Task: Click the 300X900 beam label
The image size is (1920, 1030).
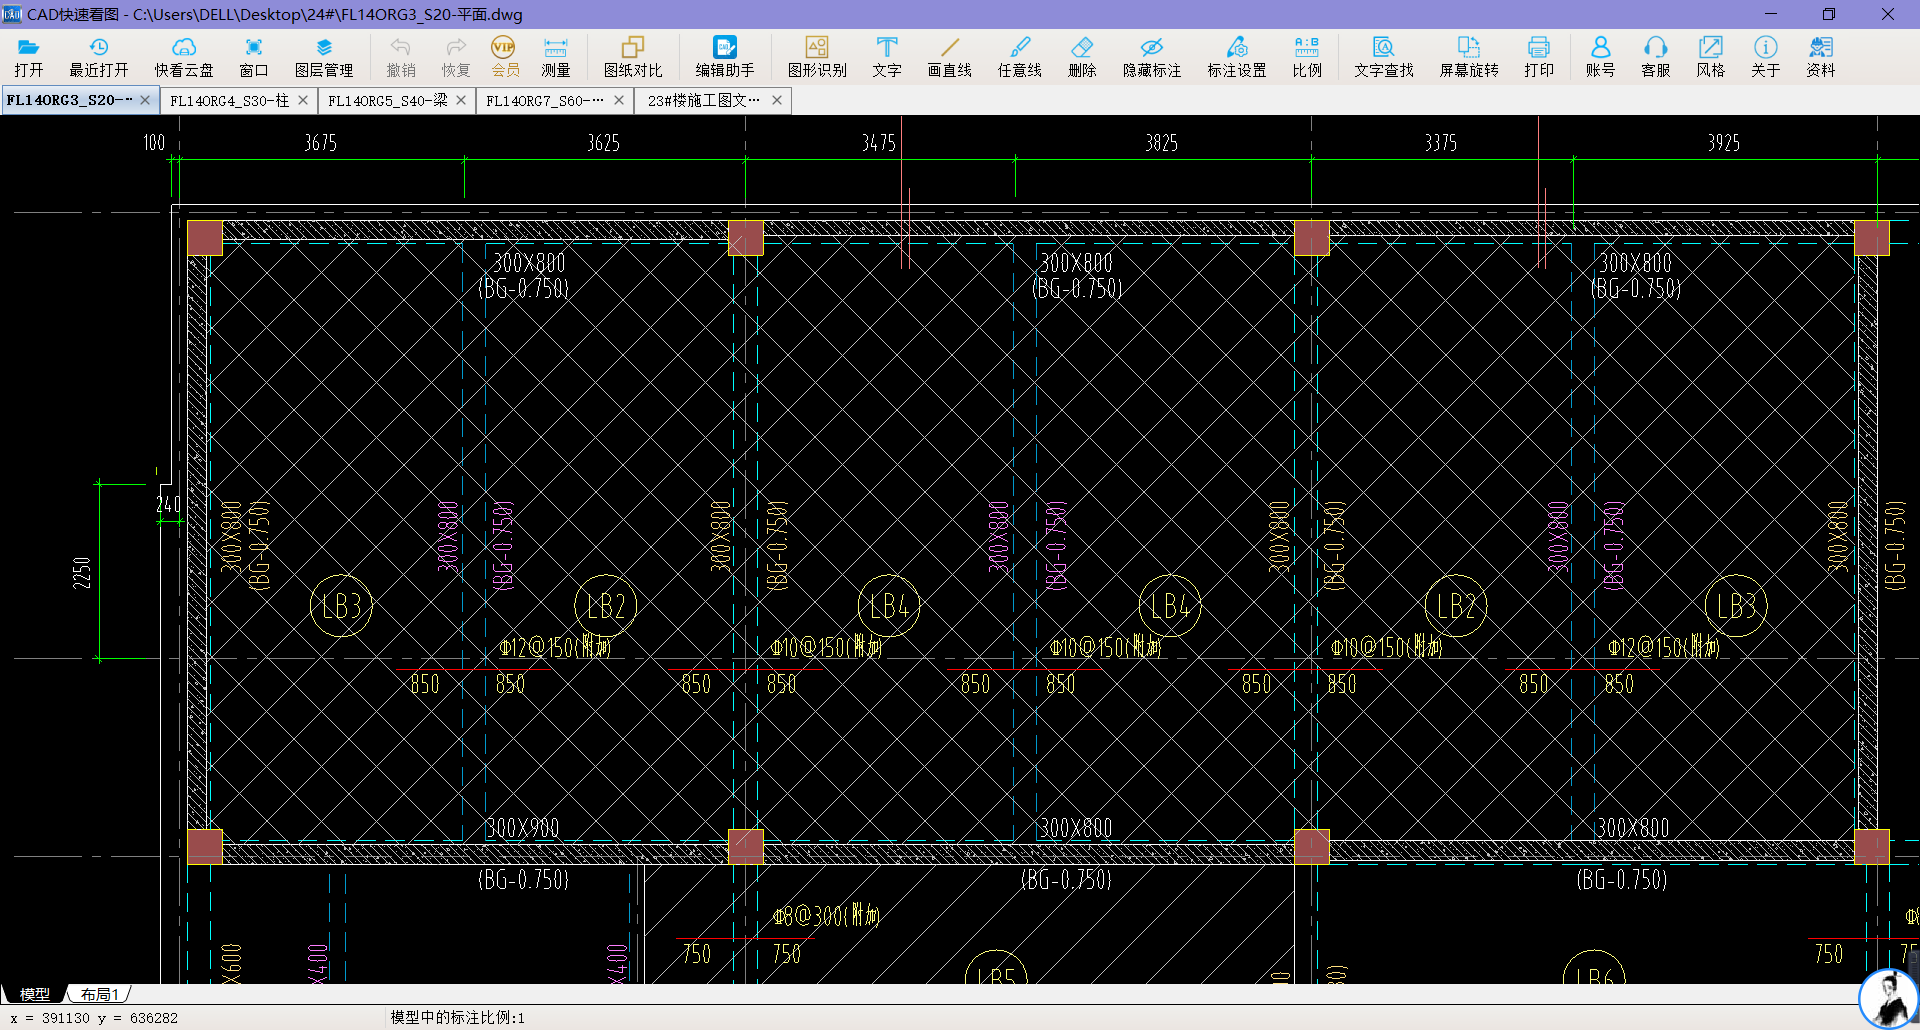Action: 523,828
